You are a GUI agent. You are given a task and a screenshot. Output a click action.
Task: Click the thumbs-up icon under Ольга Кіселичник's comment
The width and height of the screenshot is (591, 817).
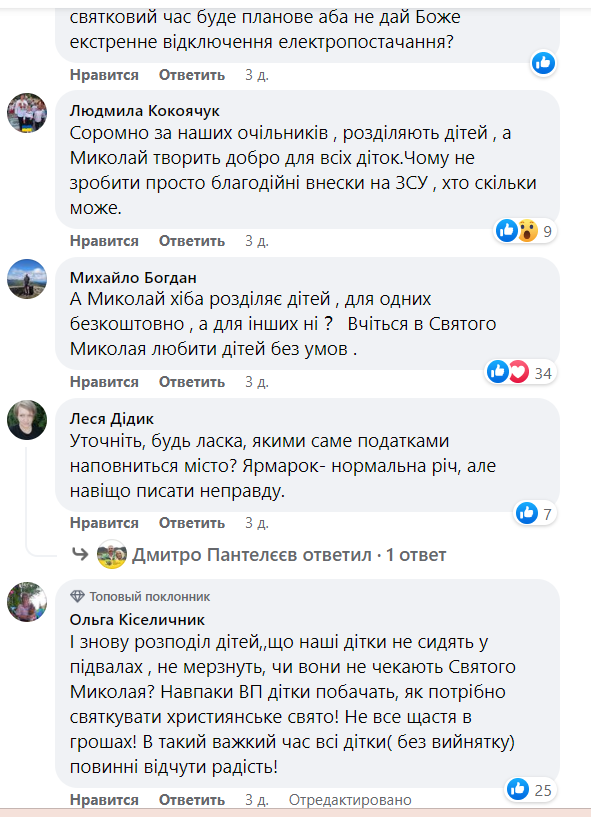tap(518, 789)
